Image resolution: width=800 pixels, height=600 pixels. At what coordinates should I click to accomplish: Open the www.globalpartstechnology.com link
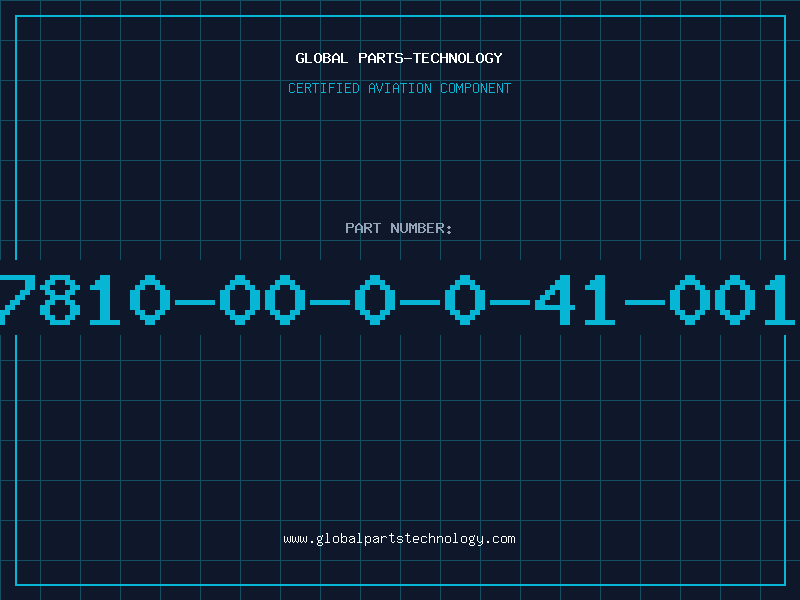point(399,539)
